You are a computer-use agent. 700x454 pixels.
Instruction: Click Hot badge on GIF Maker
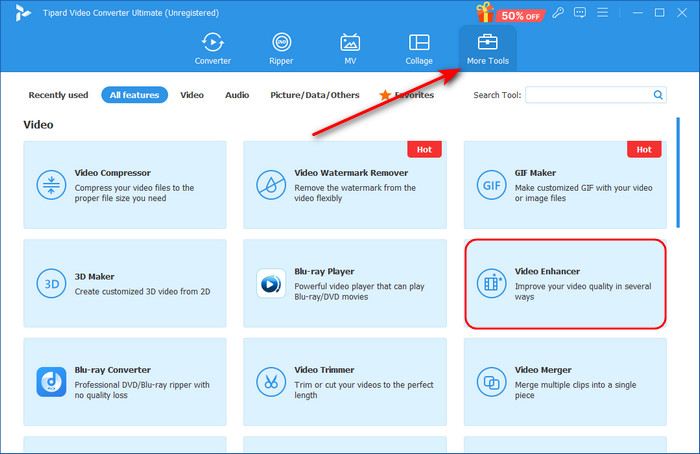(644, 150)
